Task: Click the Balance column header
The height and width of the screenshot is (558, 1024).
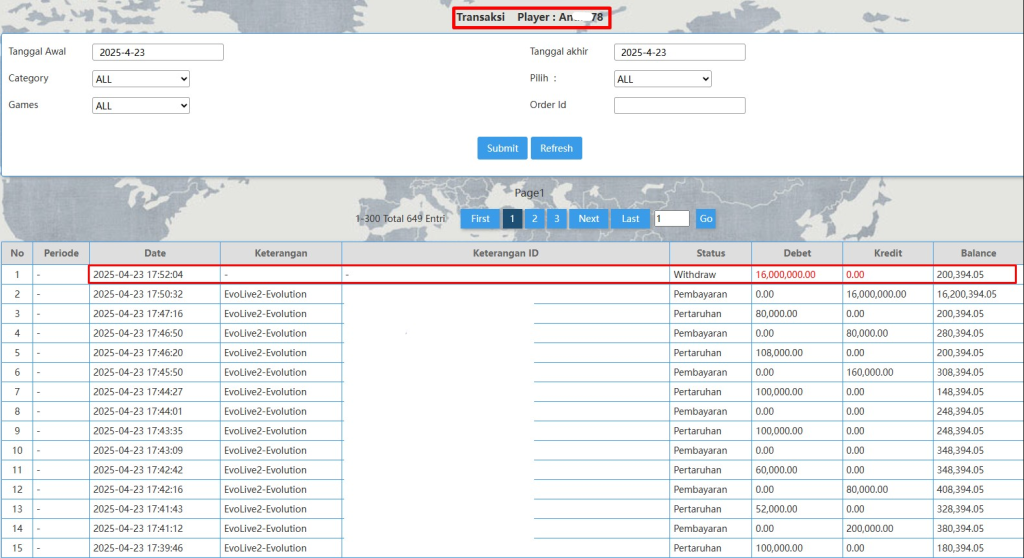Action: [978, 254]
